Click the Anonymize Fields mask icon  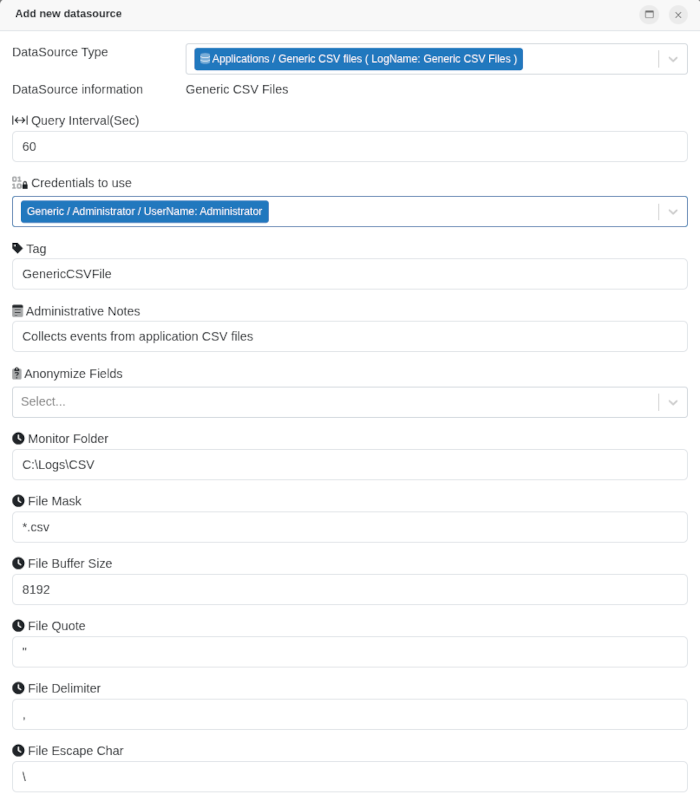pyautogui.click(x=17, y=373)
